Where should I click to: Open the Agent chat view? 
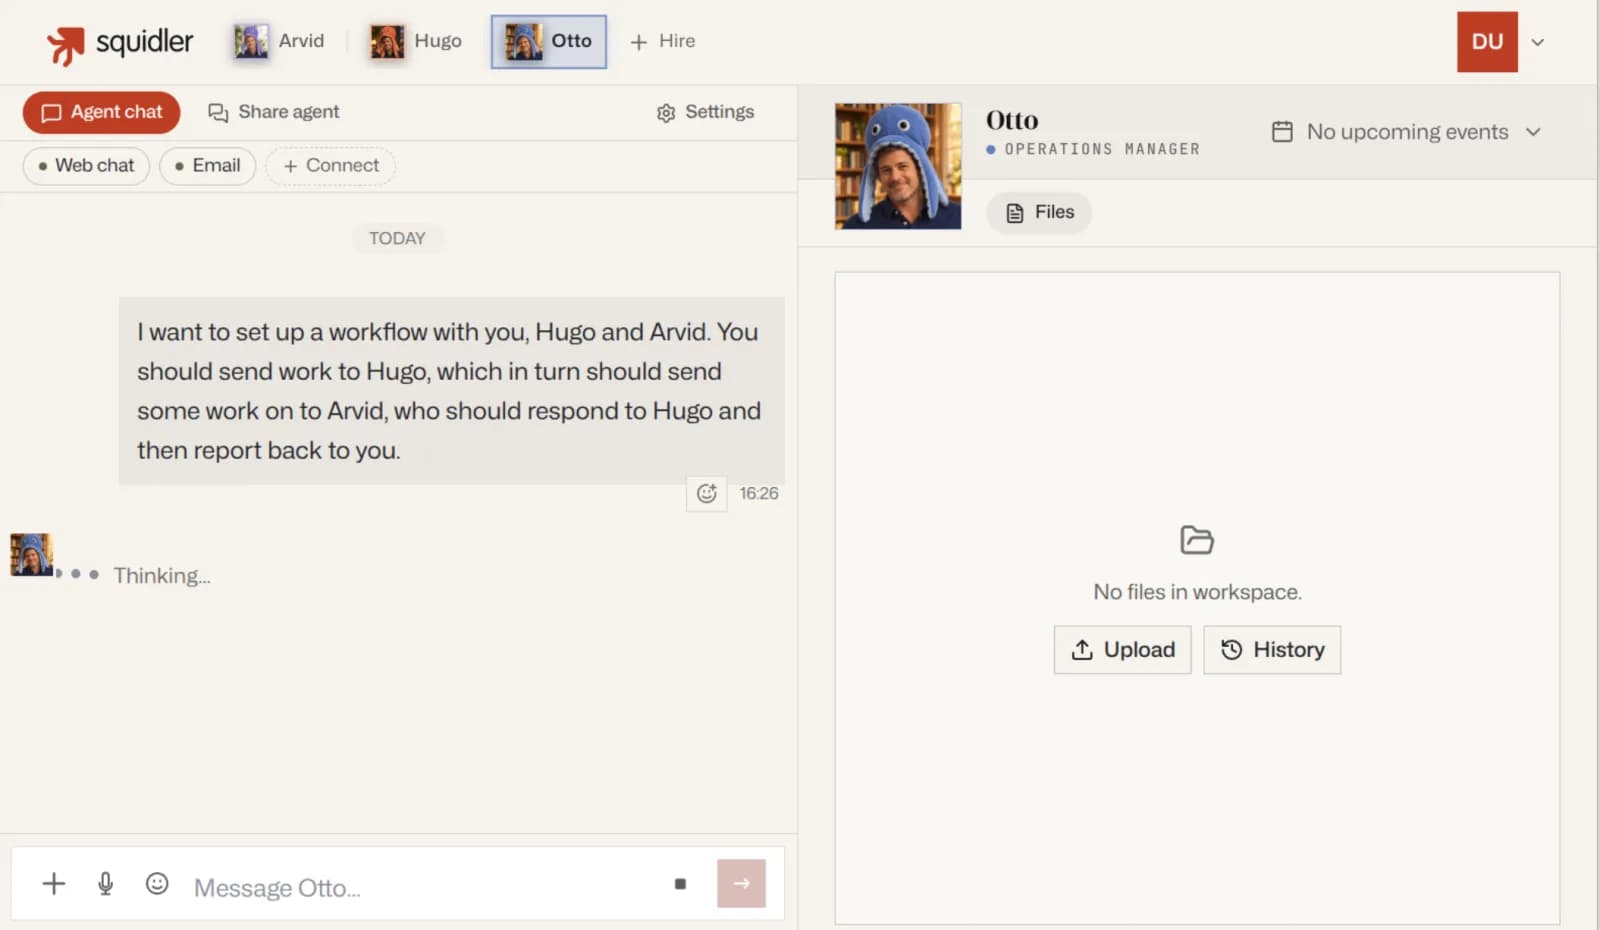[x=101, y=112]
